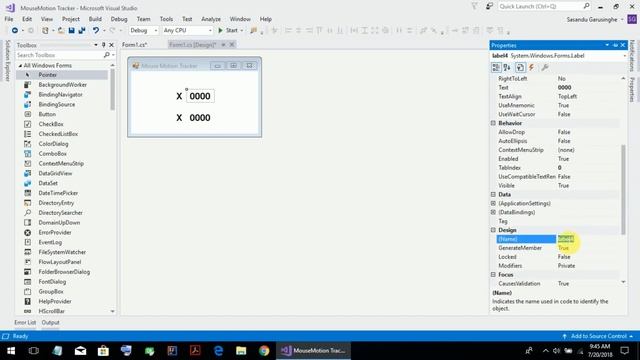Click the Visible property value True

click(563, 186)
